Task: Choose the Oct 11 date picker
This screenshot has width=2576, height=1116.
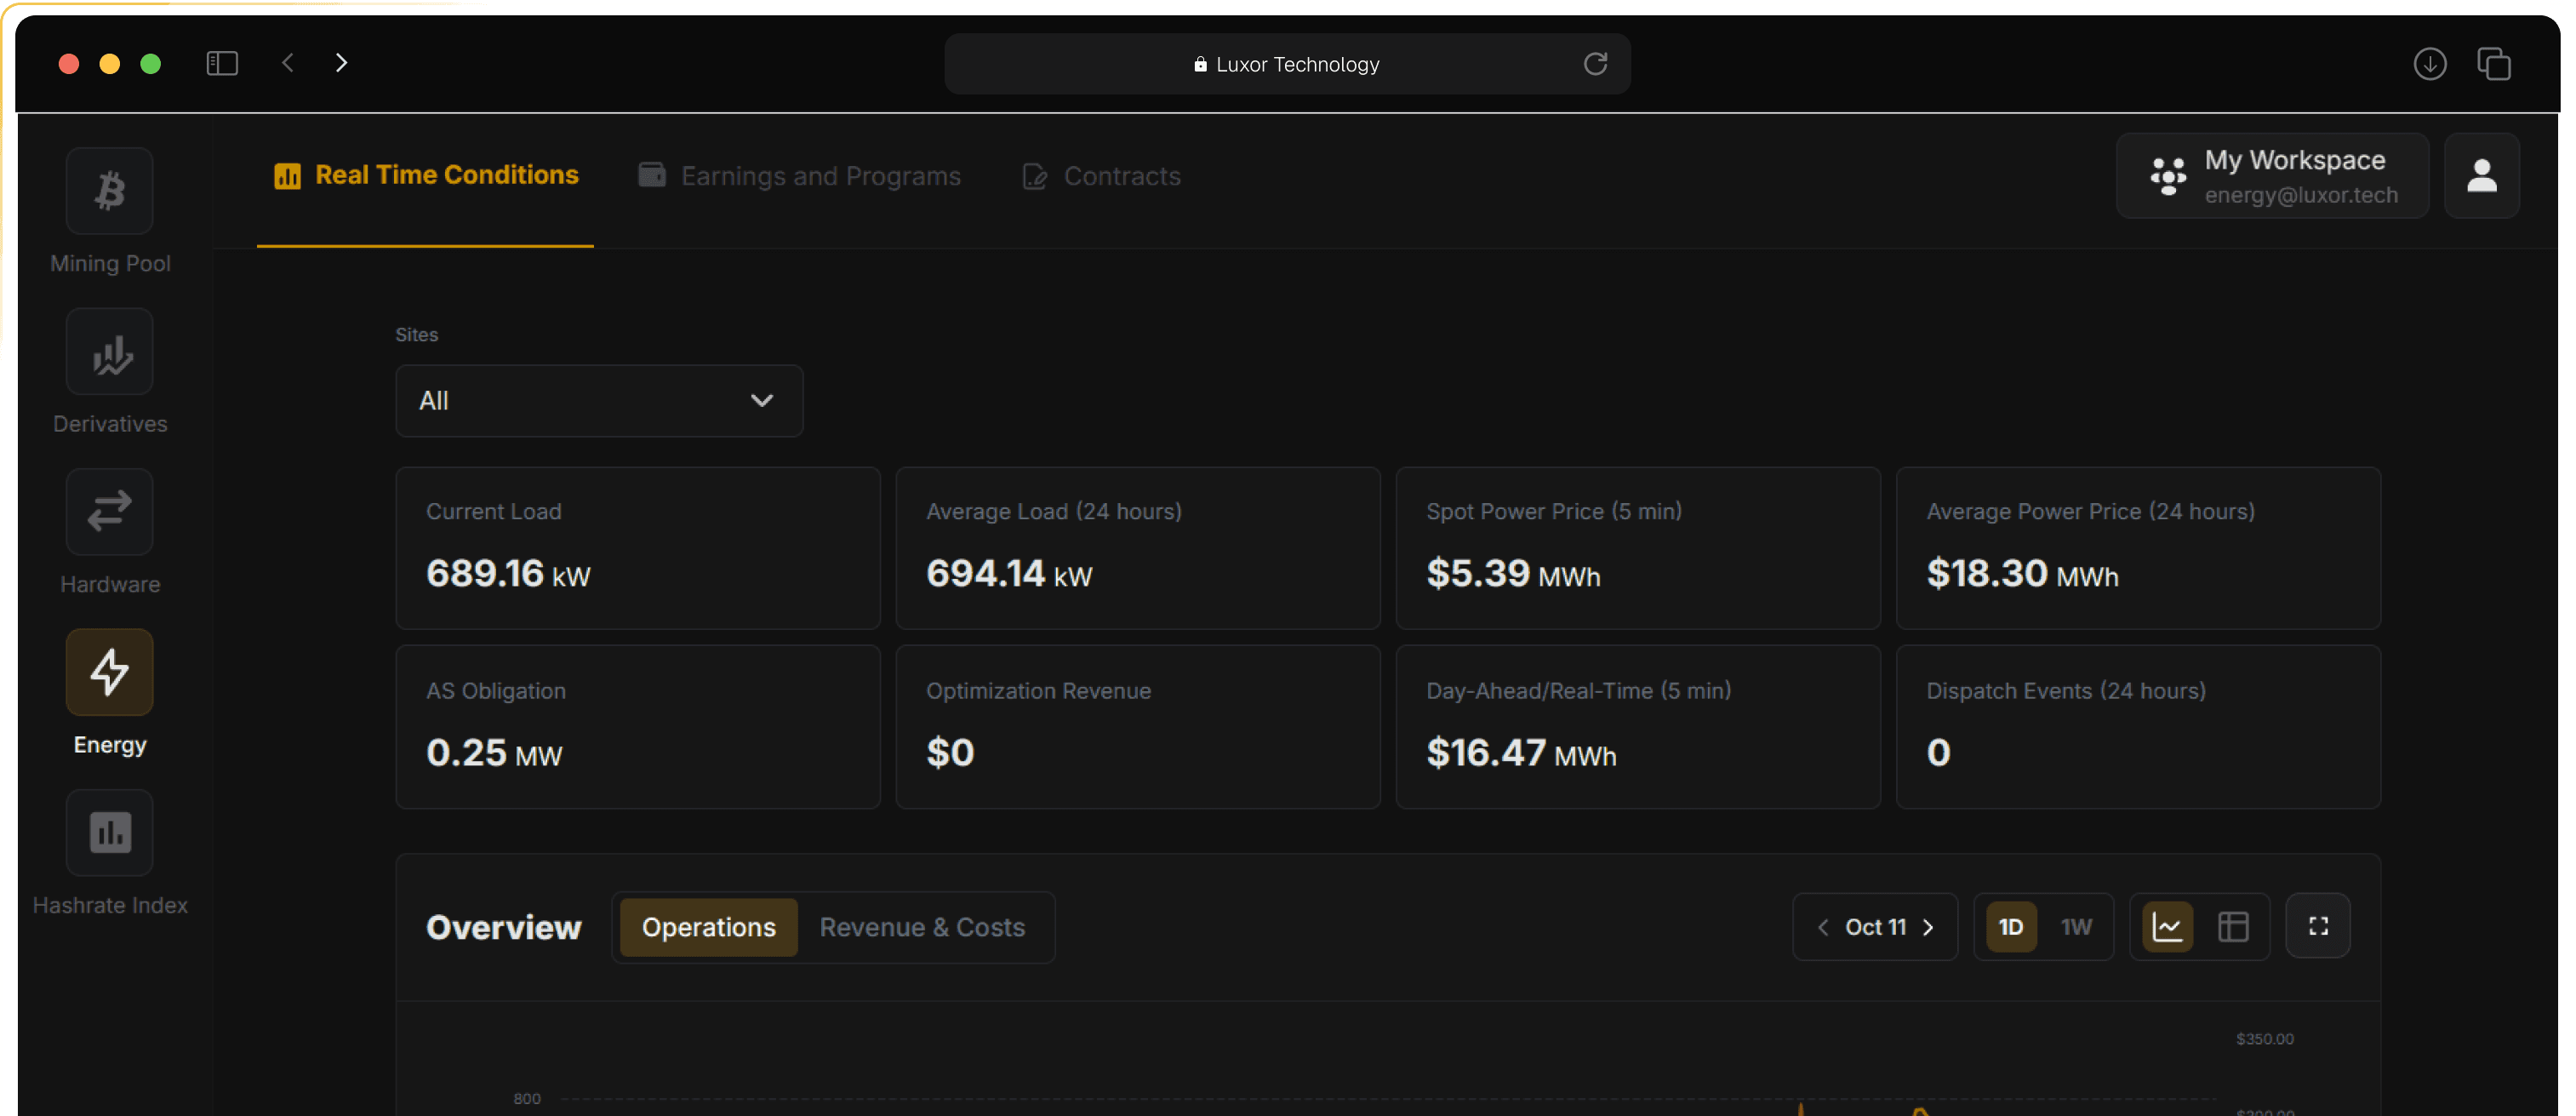Action: click(x=1875, y=927)
